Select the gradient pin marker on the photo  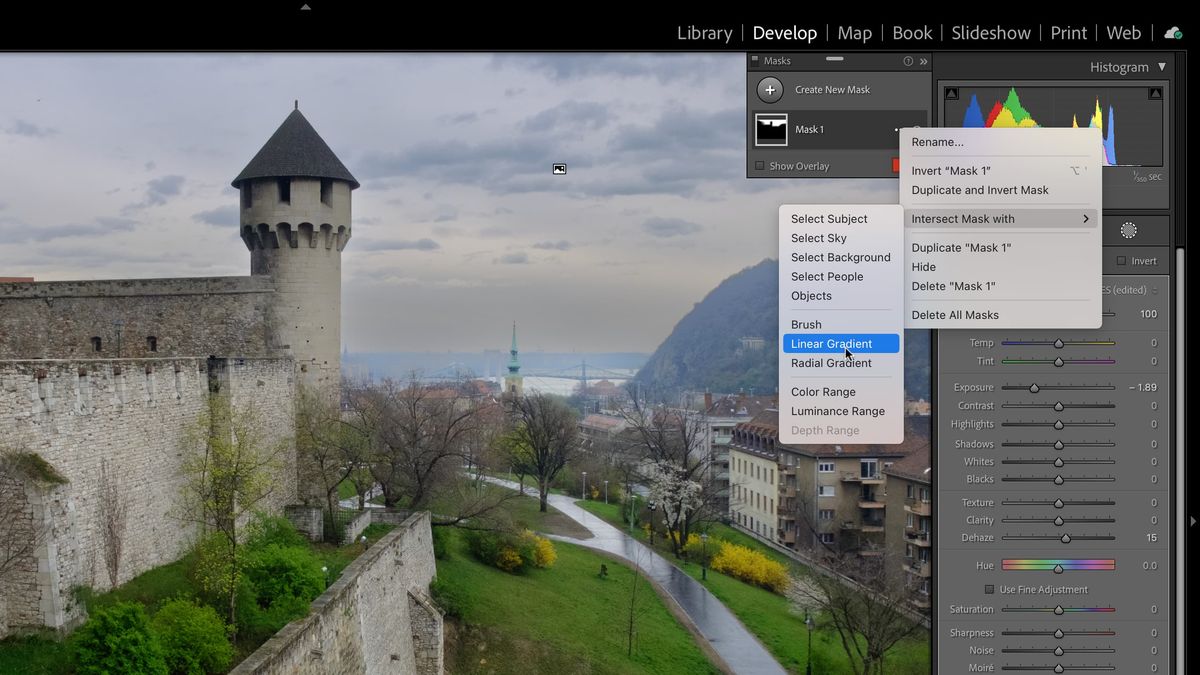[x=559, y=169]
